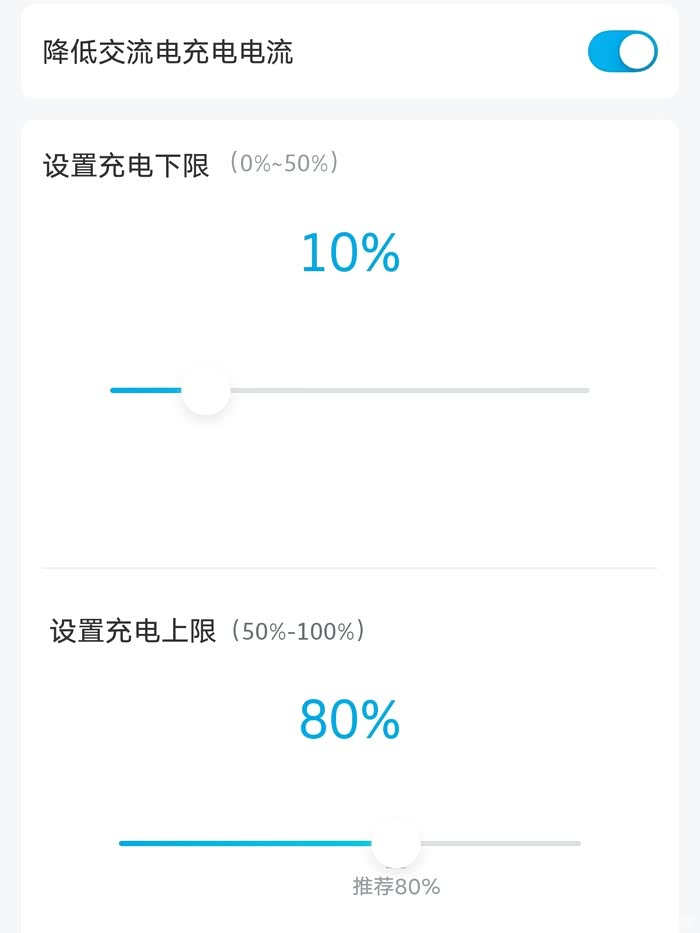Click far left end of upper limit slider
This screenshot has width=700, height=933.
click(x=123, y=843)
